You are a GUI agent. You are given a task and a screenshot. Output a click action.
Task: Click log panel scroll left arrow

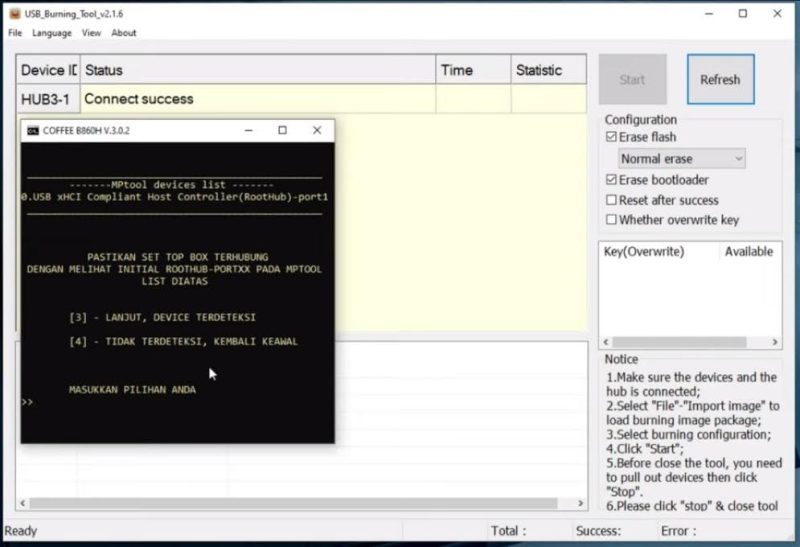click(22, 503)
